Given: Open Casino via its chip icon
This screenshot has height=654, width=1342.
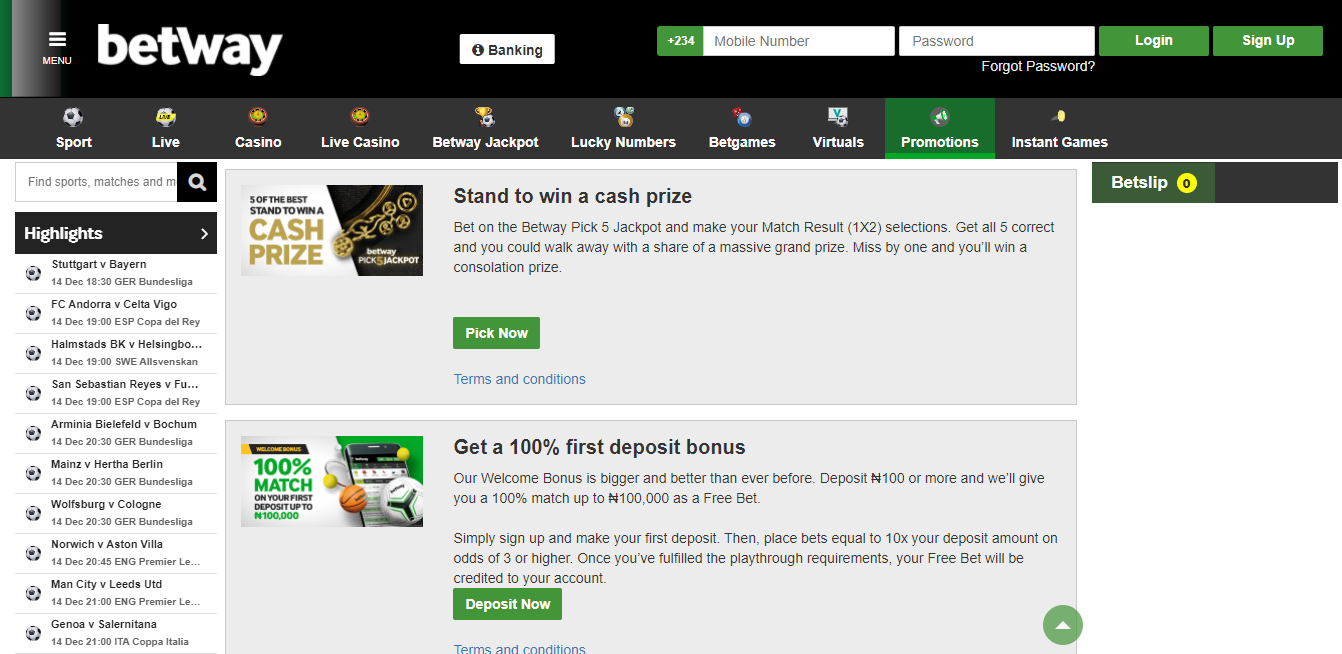Looking at the screenshot, I should [258, 117].
